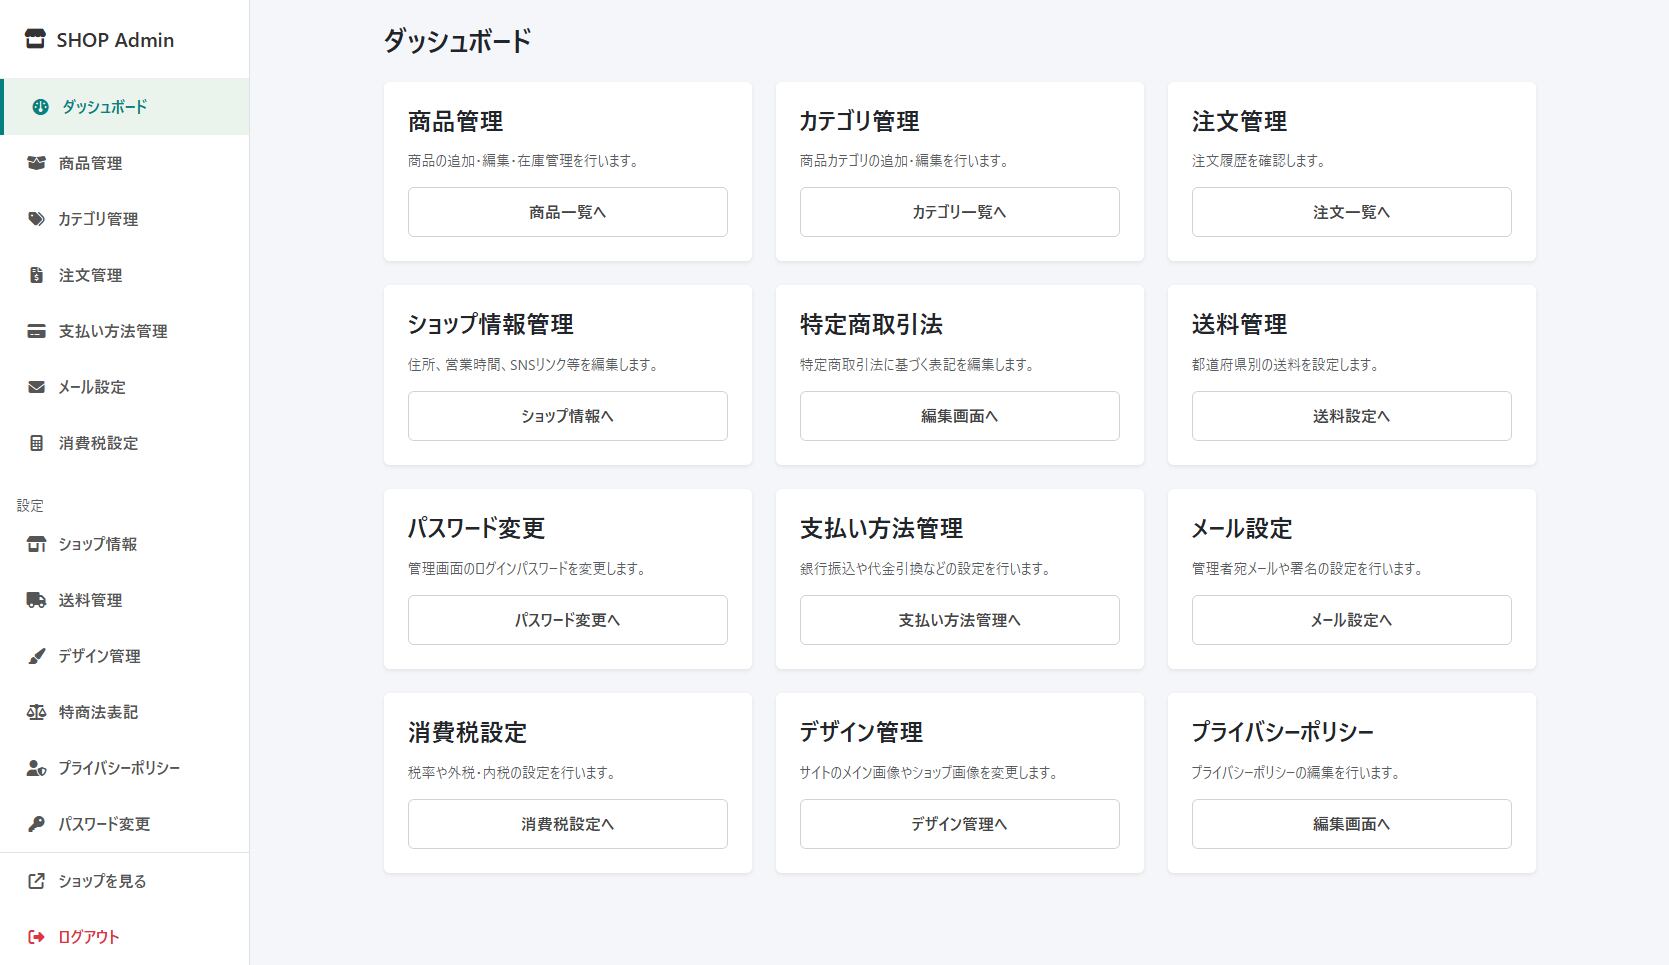Click the box icon beside 商品管理
This screenshot has width=1669, height=965.
tap(36, 163)
